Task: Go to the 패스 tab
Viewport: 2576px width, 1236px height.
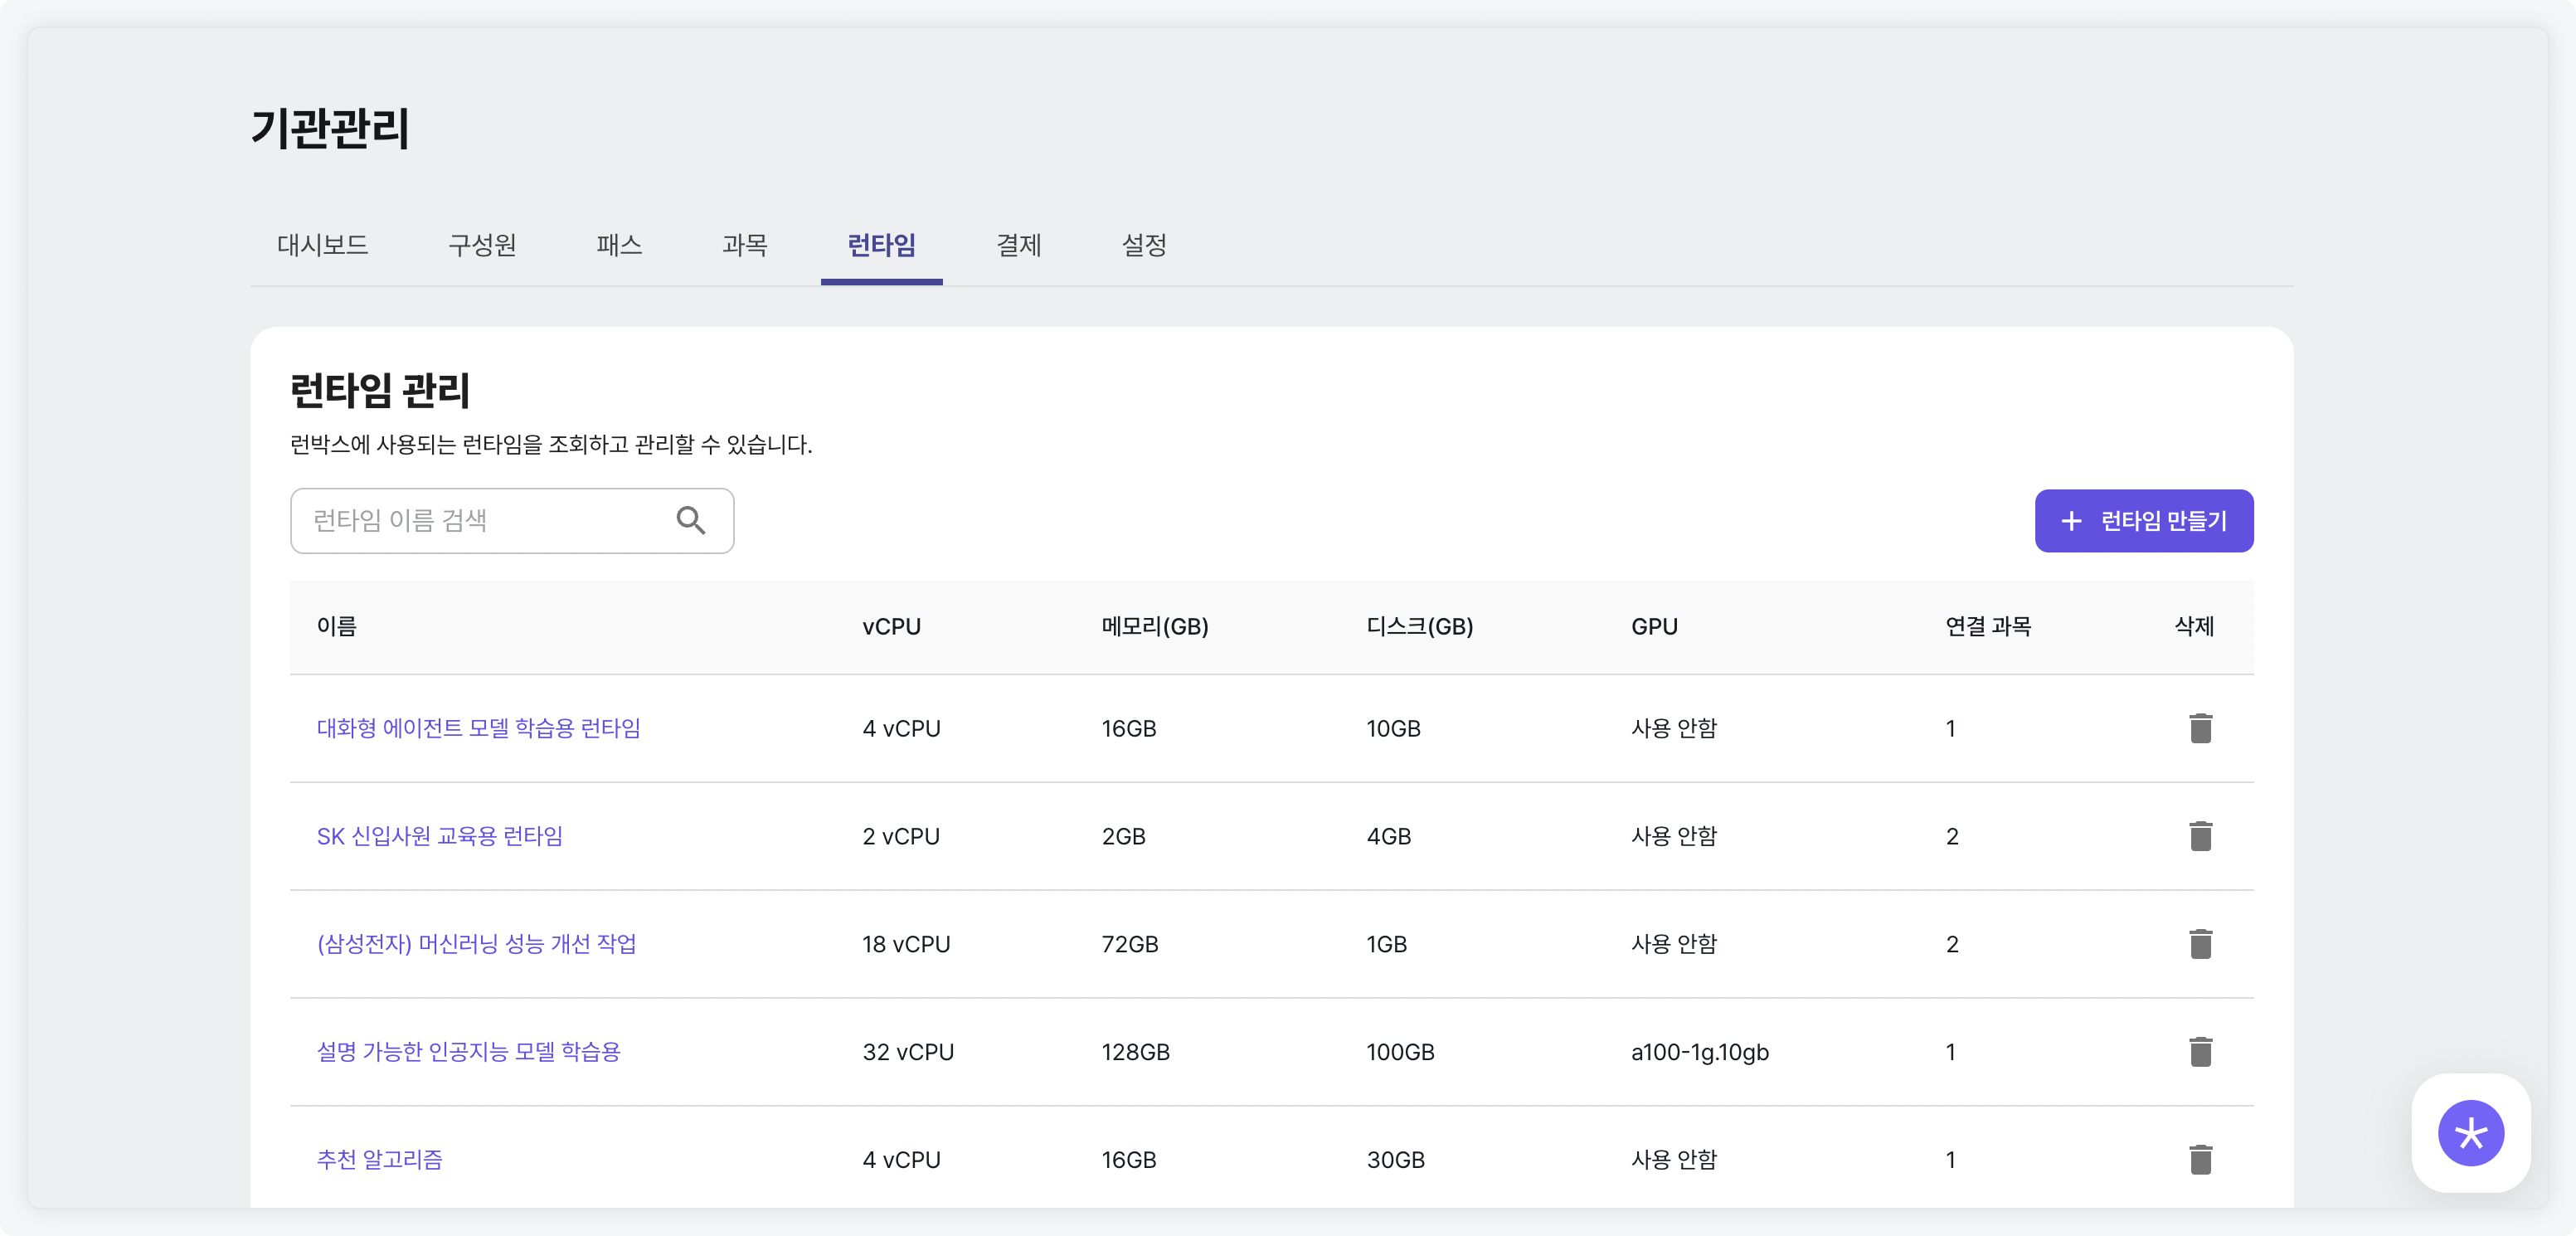Action: click(x=619, y=245)
